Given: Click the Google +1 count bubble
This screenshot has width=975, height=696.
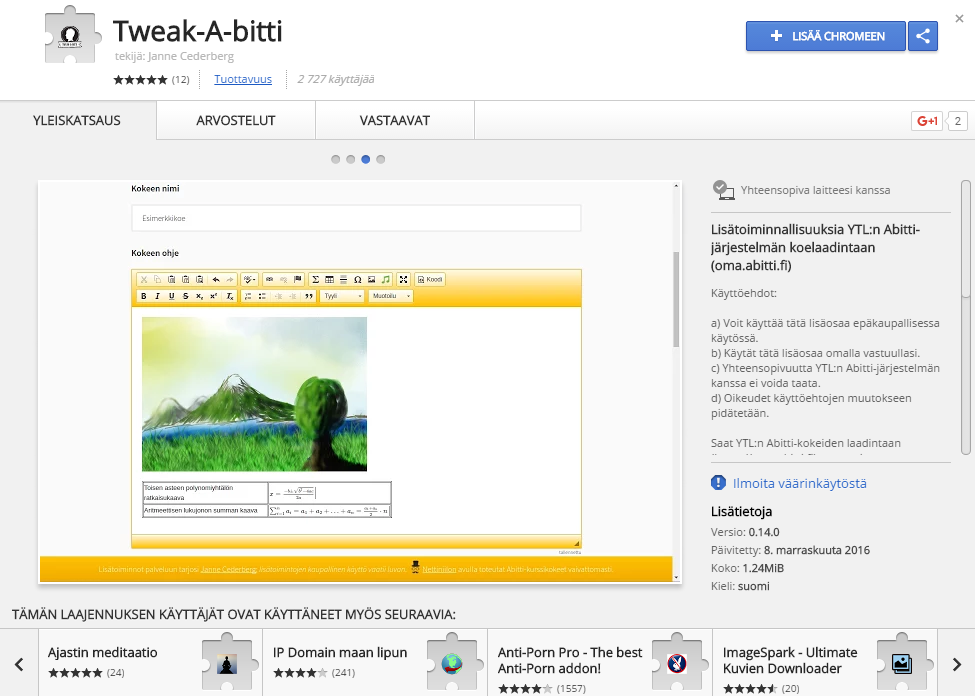Looking at the screenshot, I should [x=958, y=121].
